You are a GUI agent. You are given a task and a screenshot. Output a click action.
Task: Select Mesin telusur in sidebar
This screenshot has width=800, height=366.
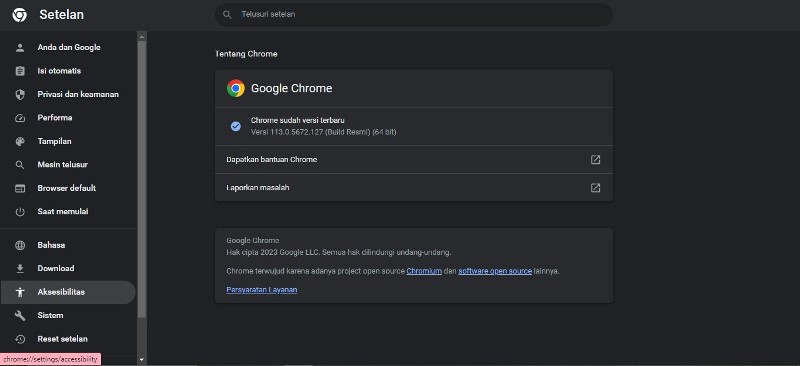(68, 165)
